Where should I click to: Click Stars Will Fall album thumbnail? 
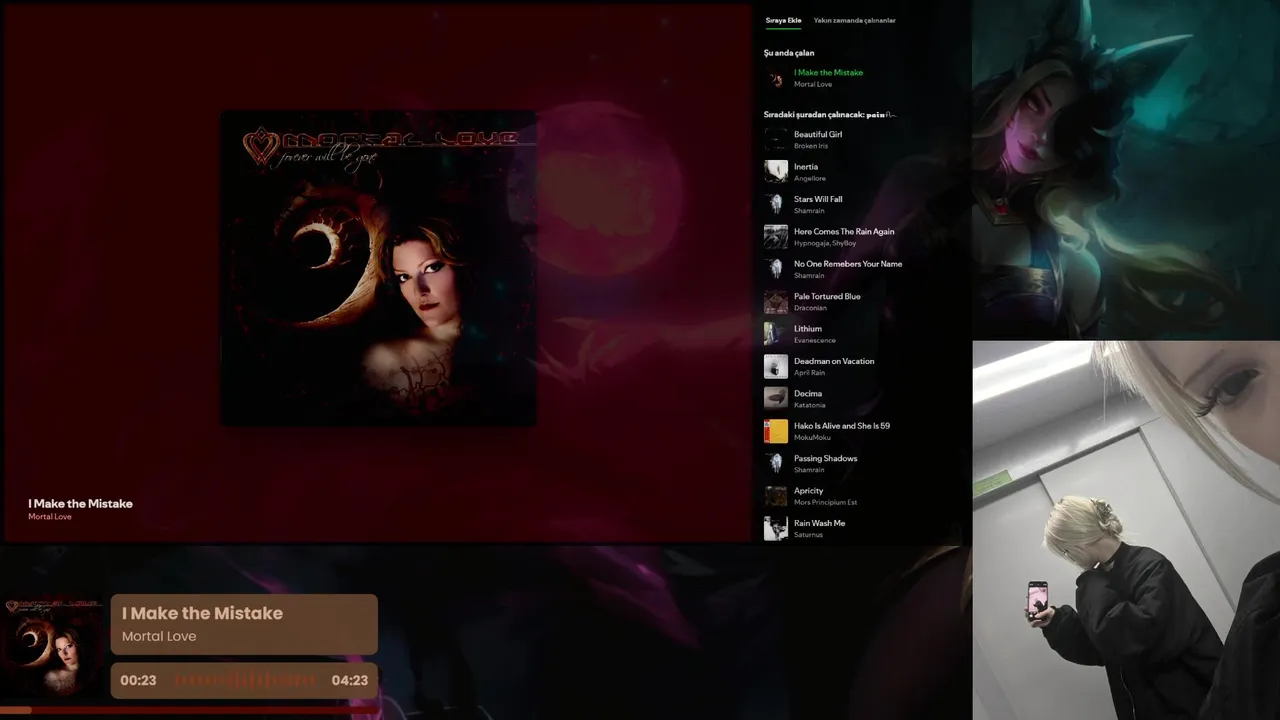[x=776, y=204]
